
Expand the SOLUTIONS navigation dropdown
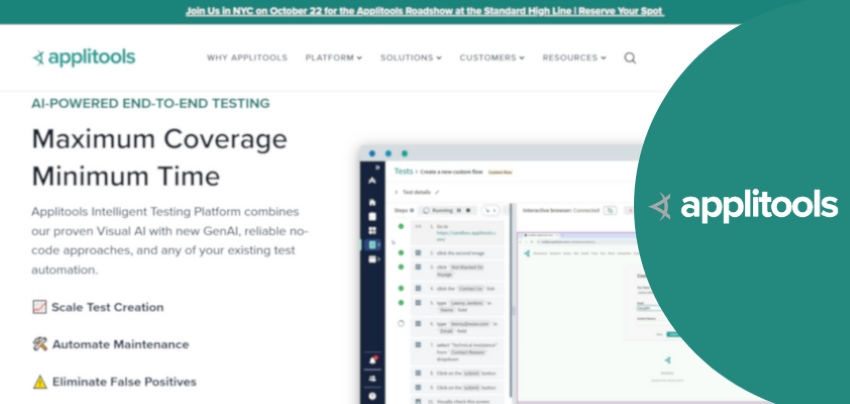point(411,57)
